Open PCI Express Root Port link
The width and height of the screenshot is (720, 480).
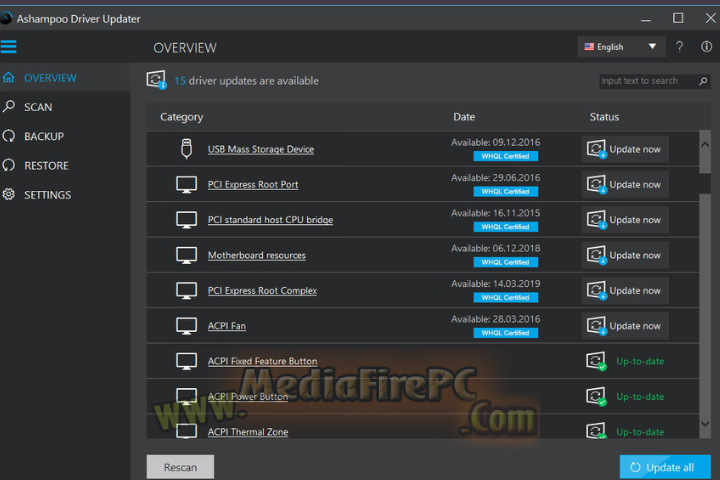coord(253,185)
